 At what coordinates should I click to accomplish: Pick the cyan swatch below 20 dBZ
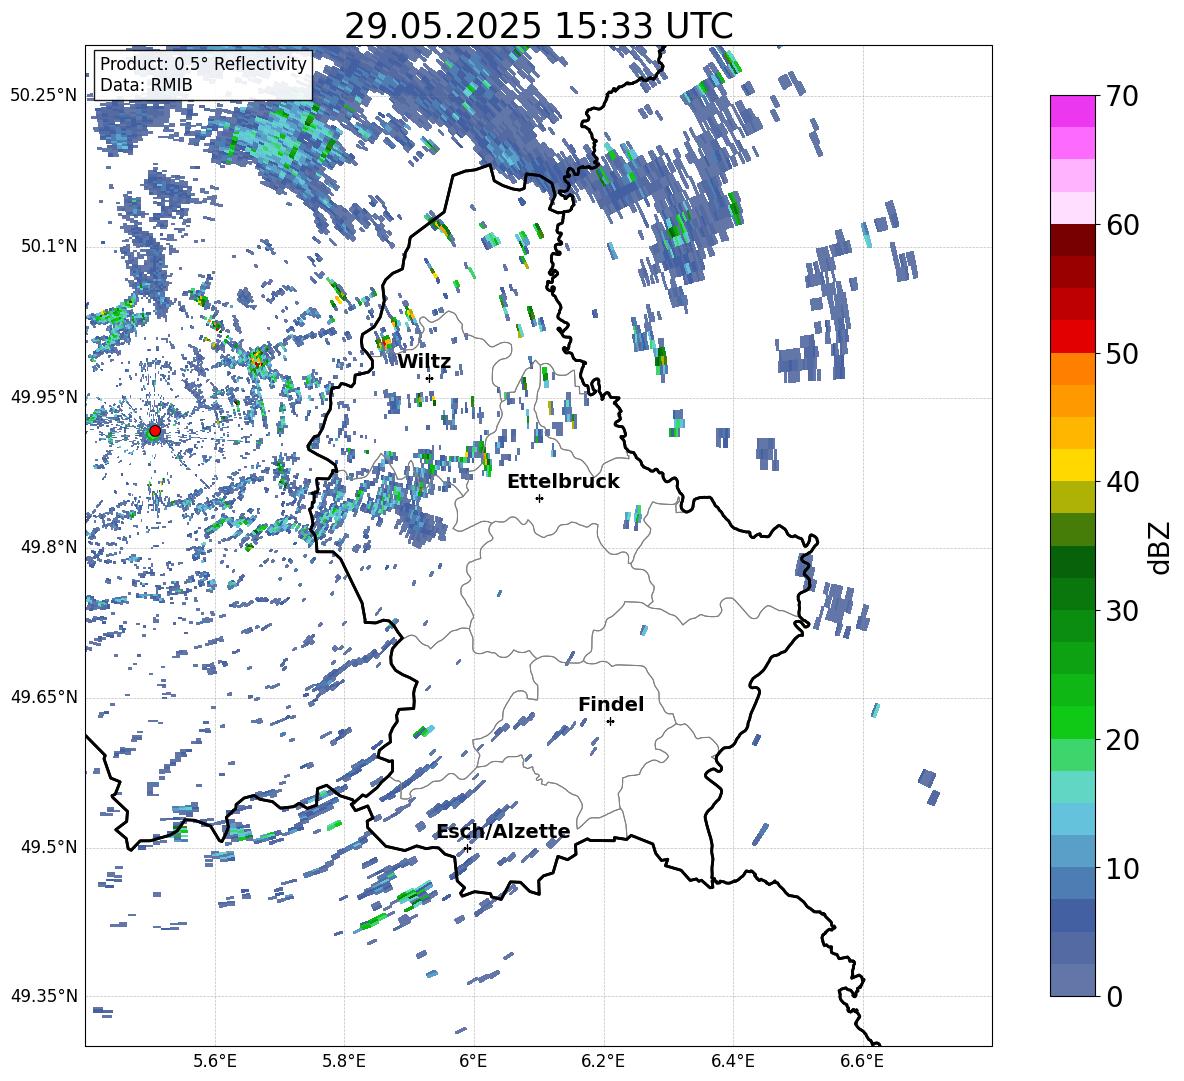pyautogui.click(x=1072, y=787)
